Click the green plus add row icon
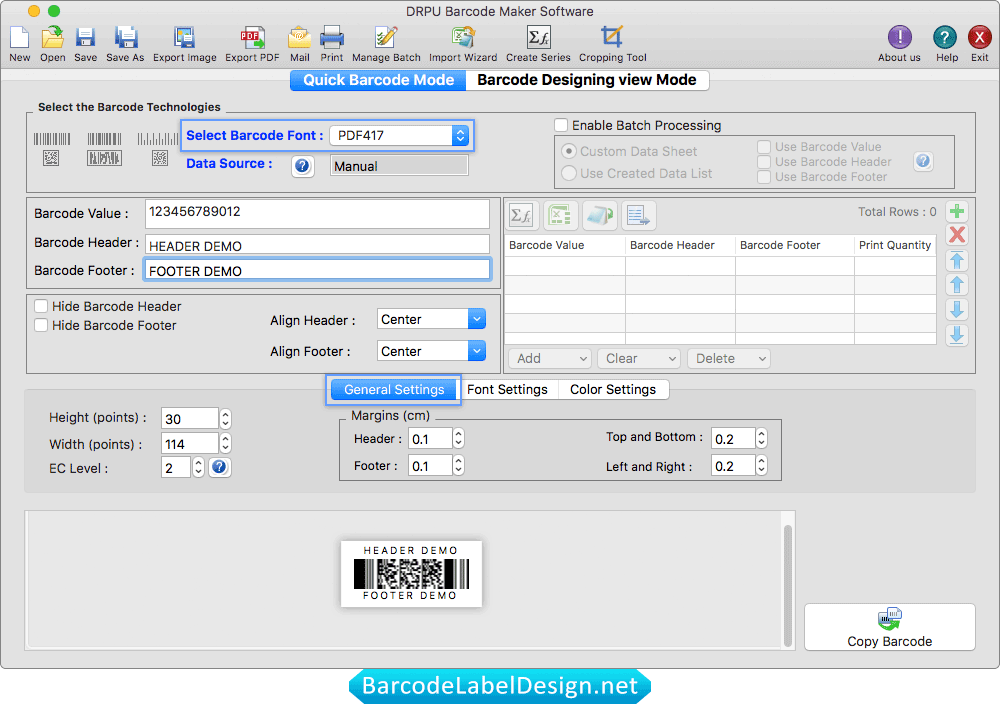The height and width of the screenshot is (704, 1000). tap(957, 211)
